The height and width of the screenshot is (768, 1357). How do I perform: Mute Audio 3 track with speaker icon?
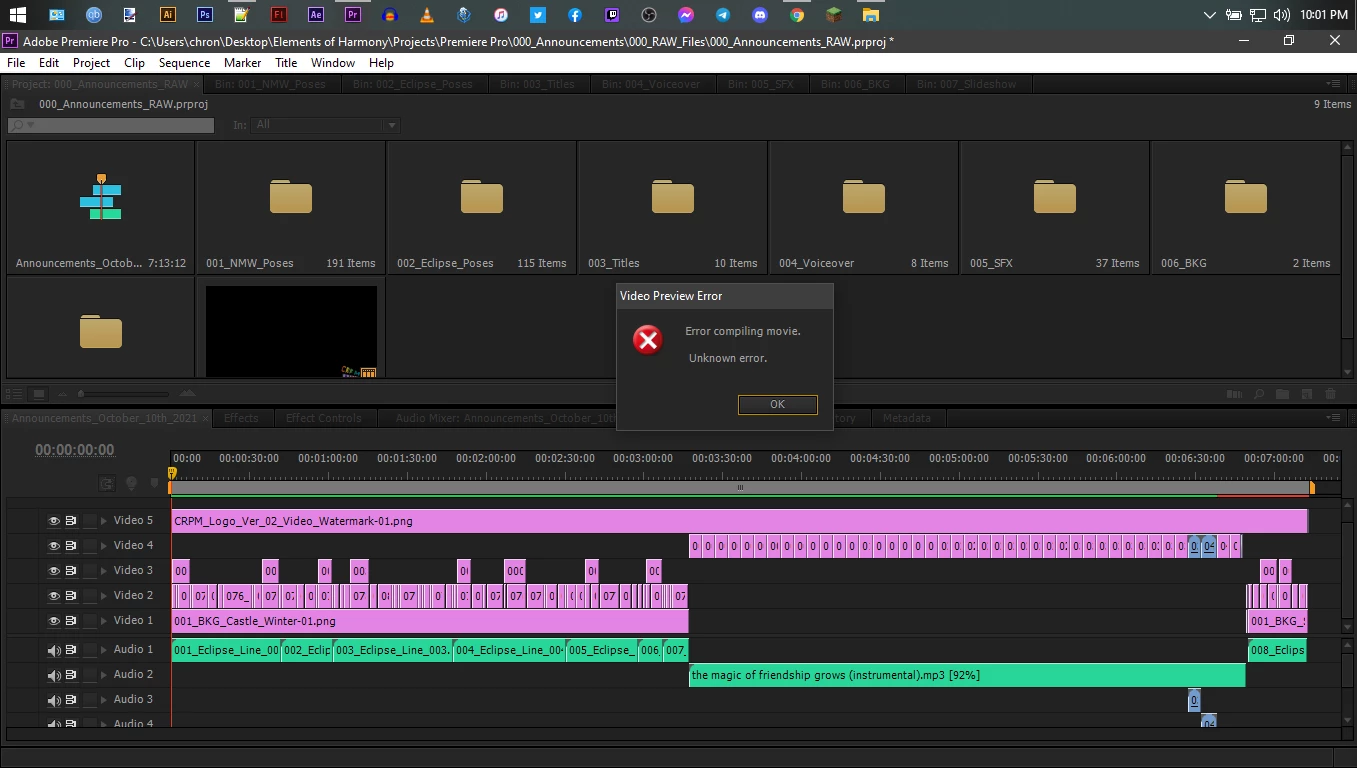coord(54,700)
